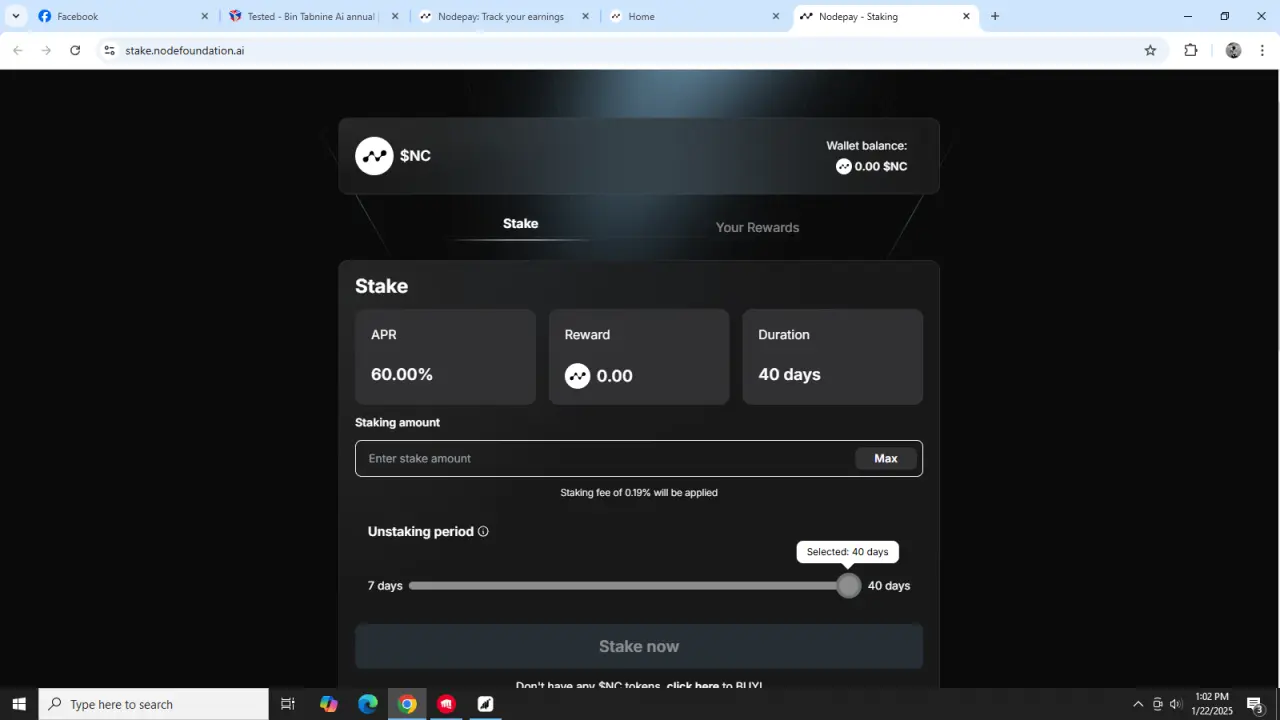Image resolution: width=1280 pixels, height=720 pixels.
Task: Close the Facebook tab
Action: click(205, 16)
